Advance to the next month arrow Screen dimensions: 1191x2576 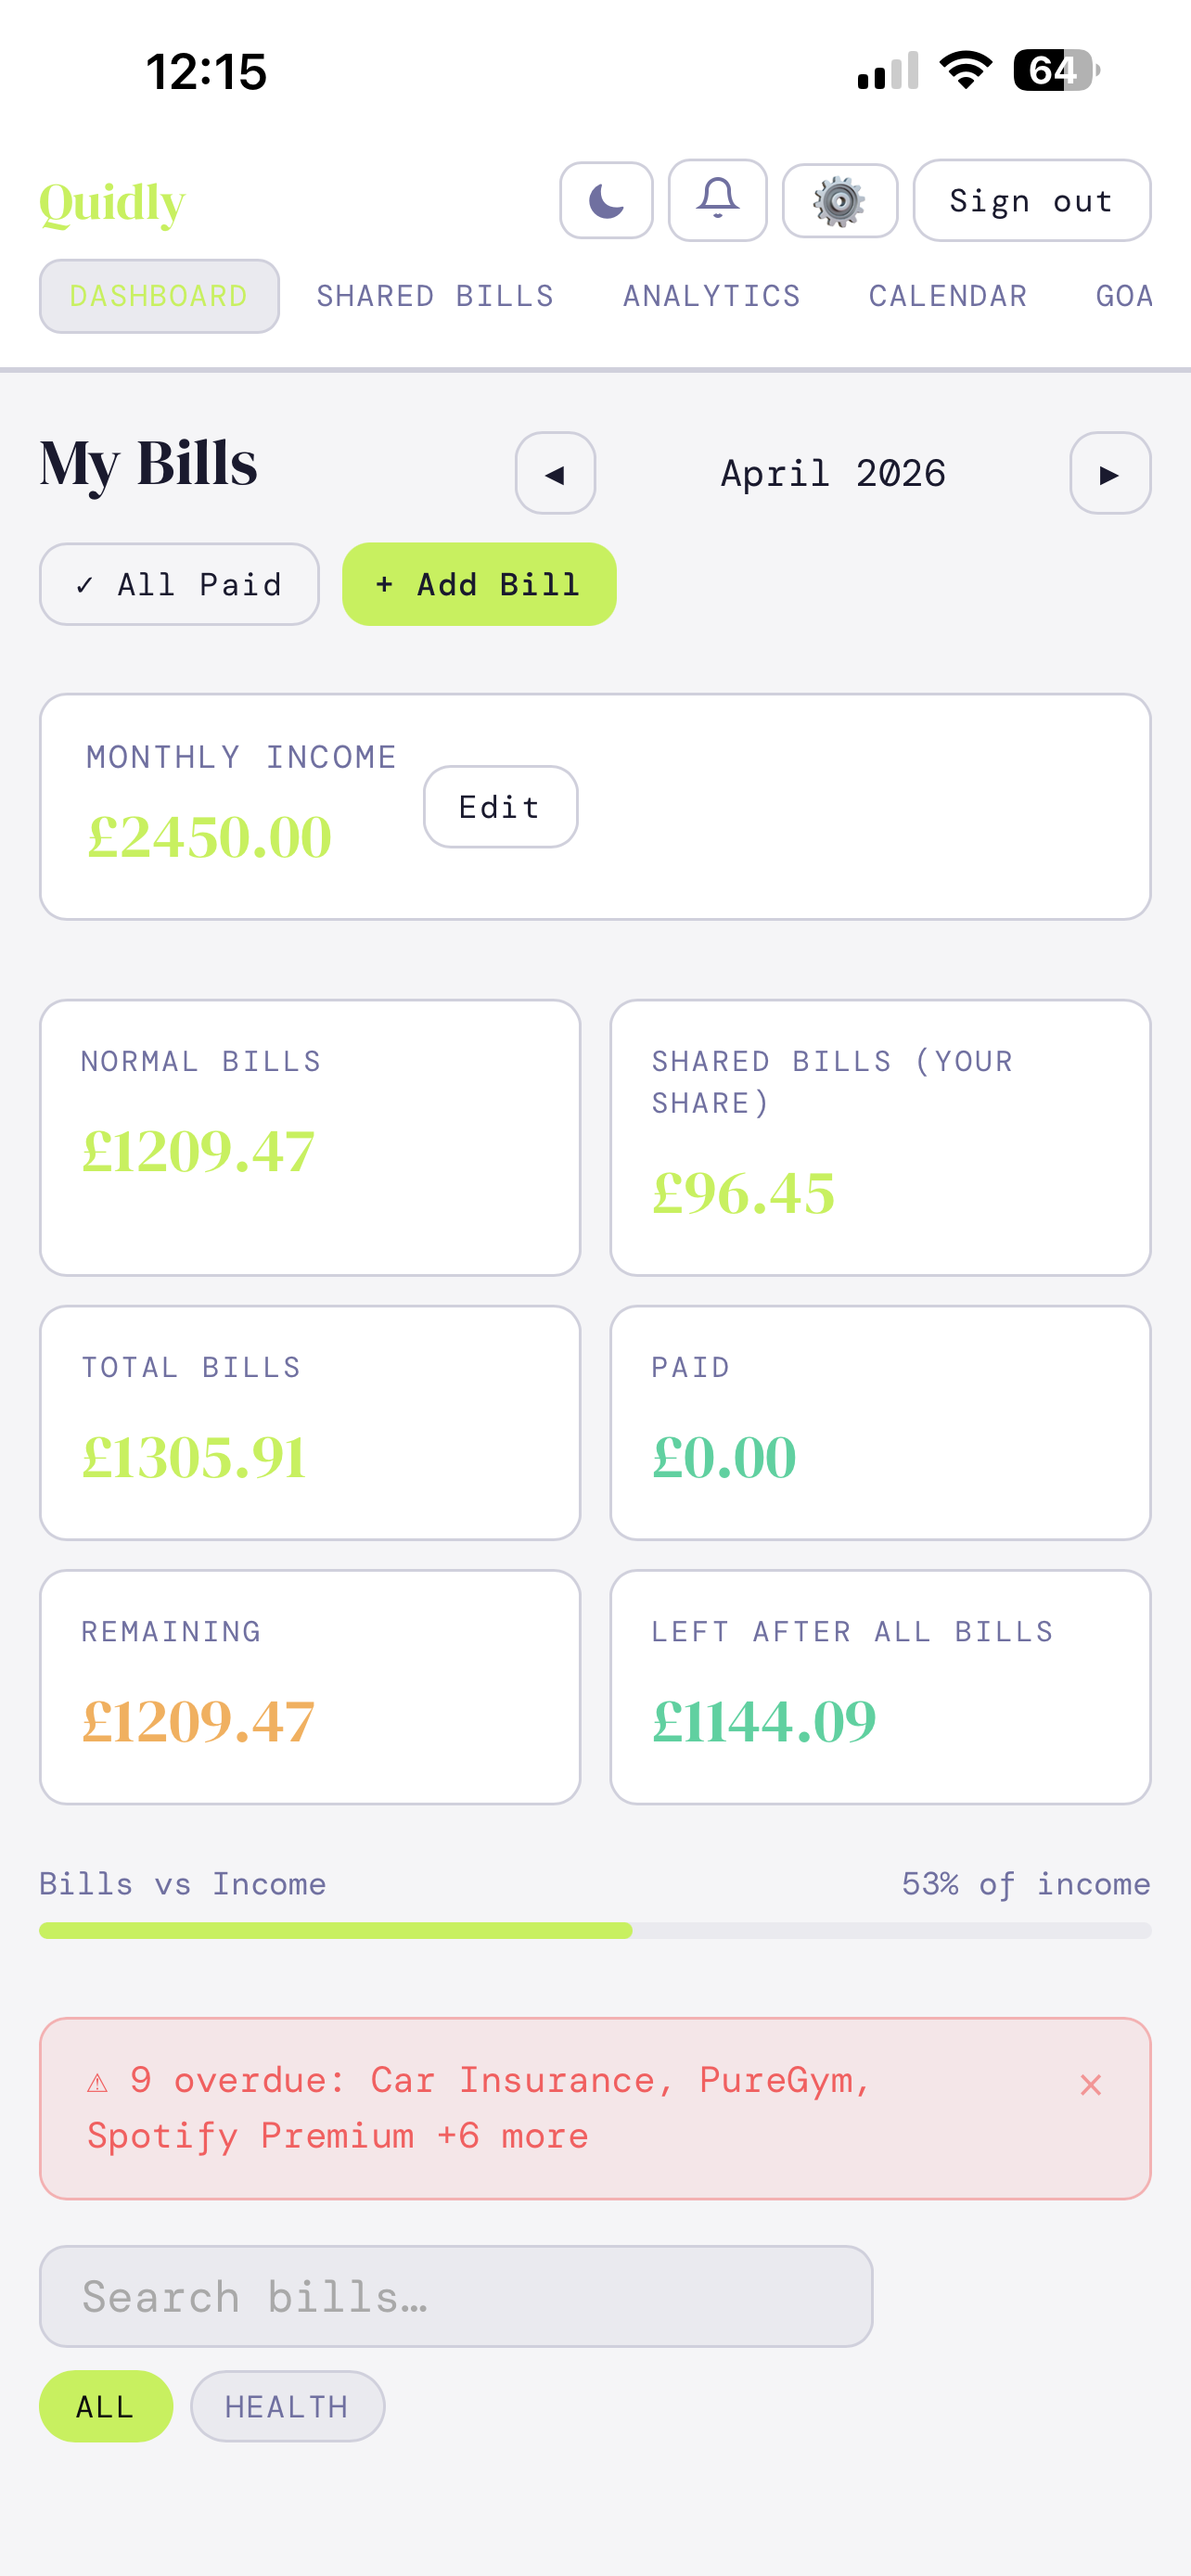(1109, 473)
